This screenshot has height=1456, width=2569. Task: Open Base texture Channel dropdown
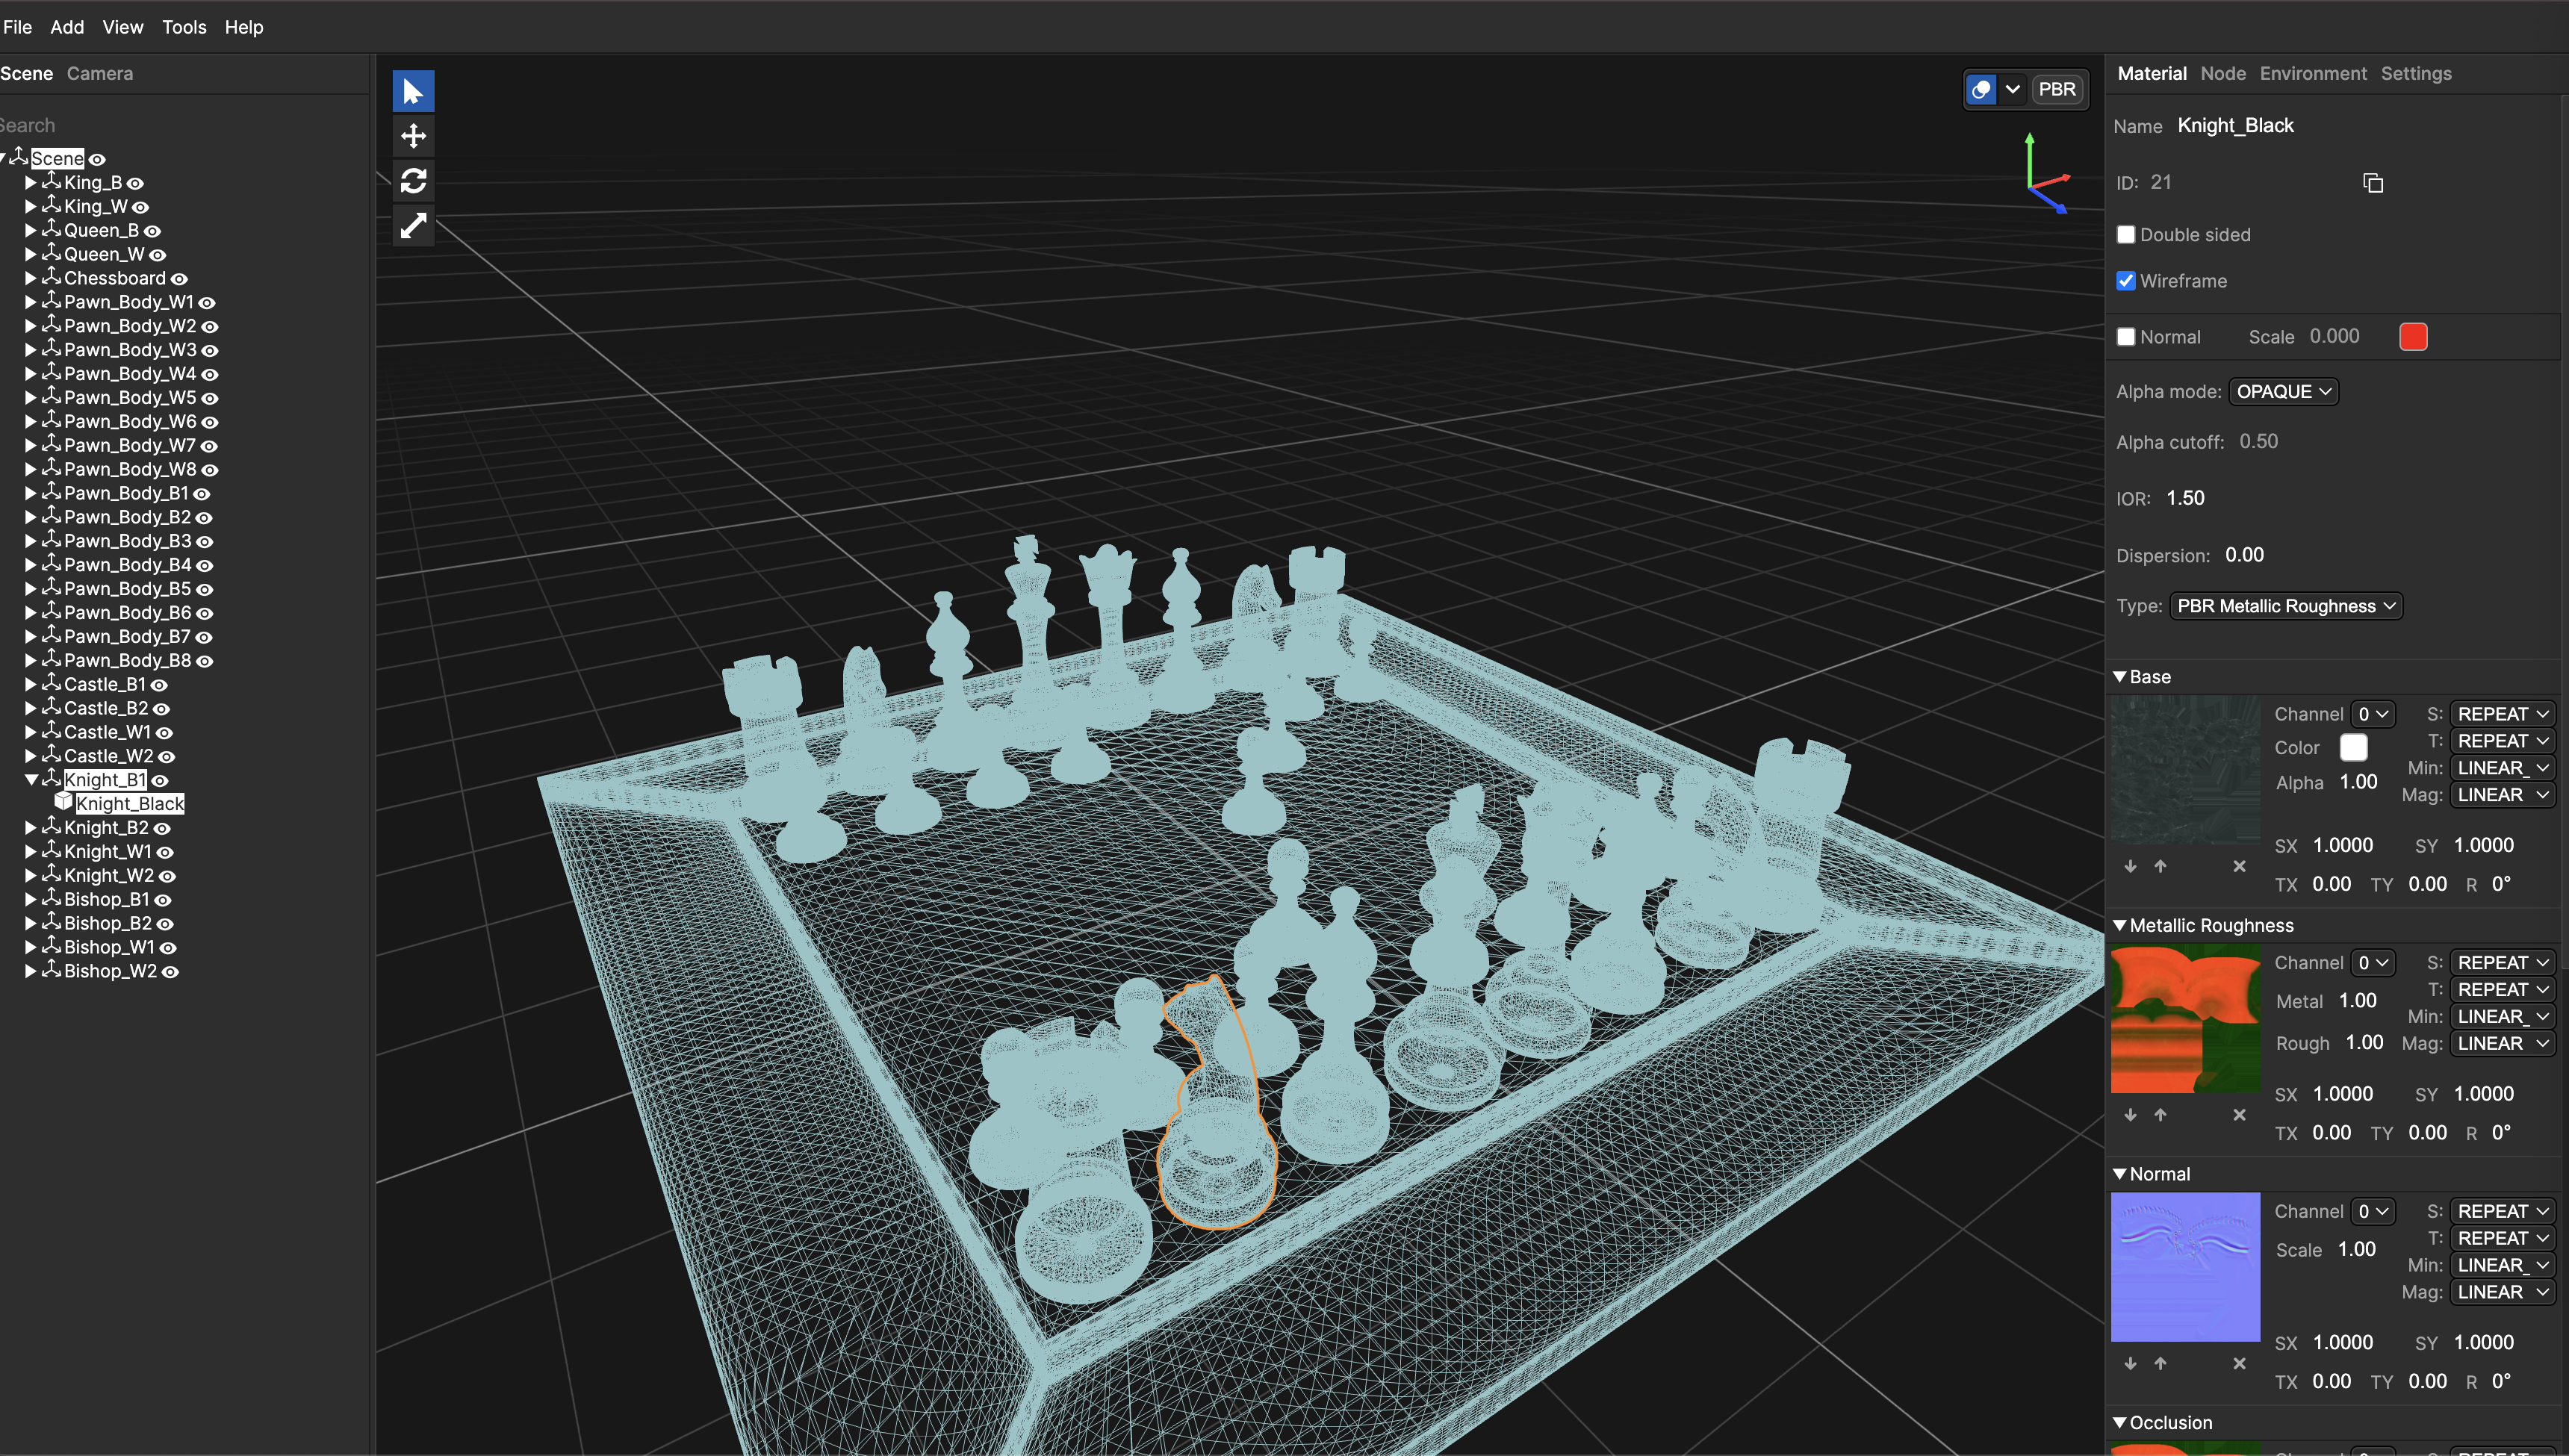point(2372,714)
